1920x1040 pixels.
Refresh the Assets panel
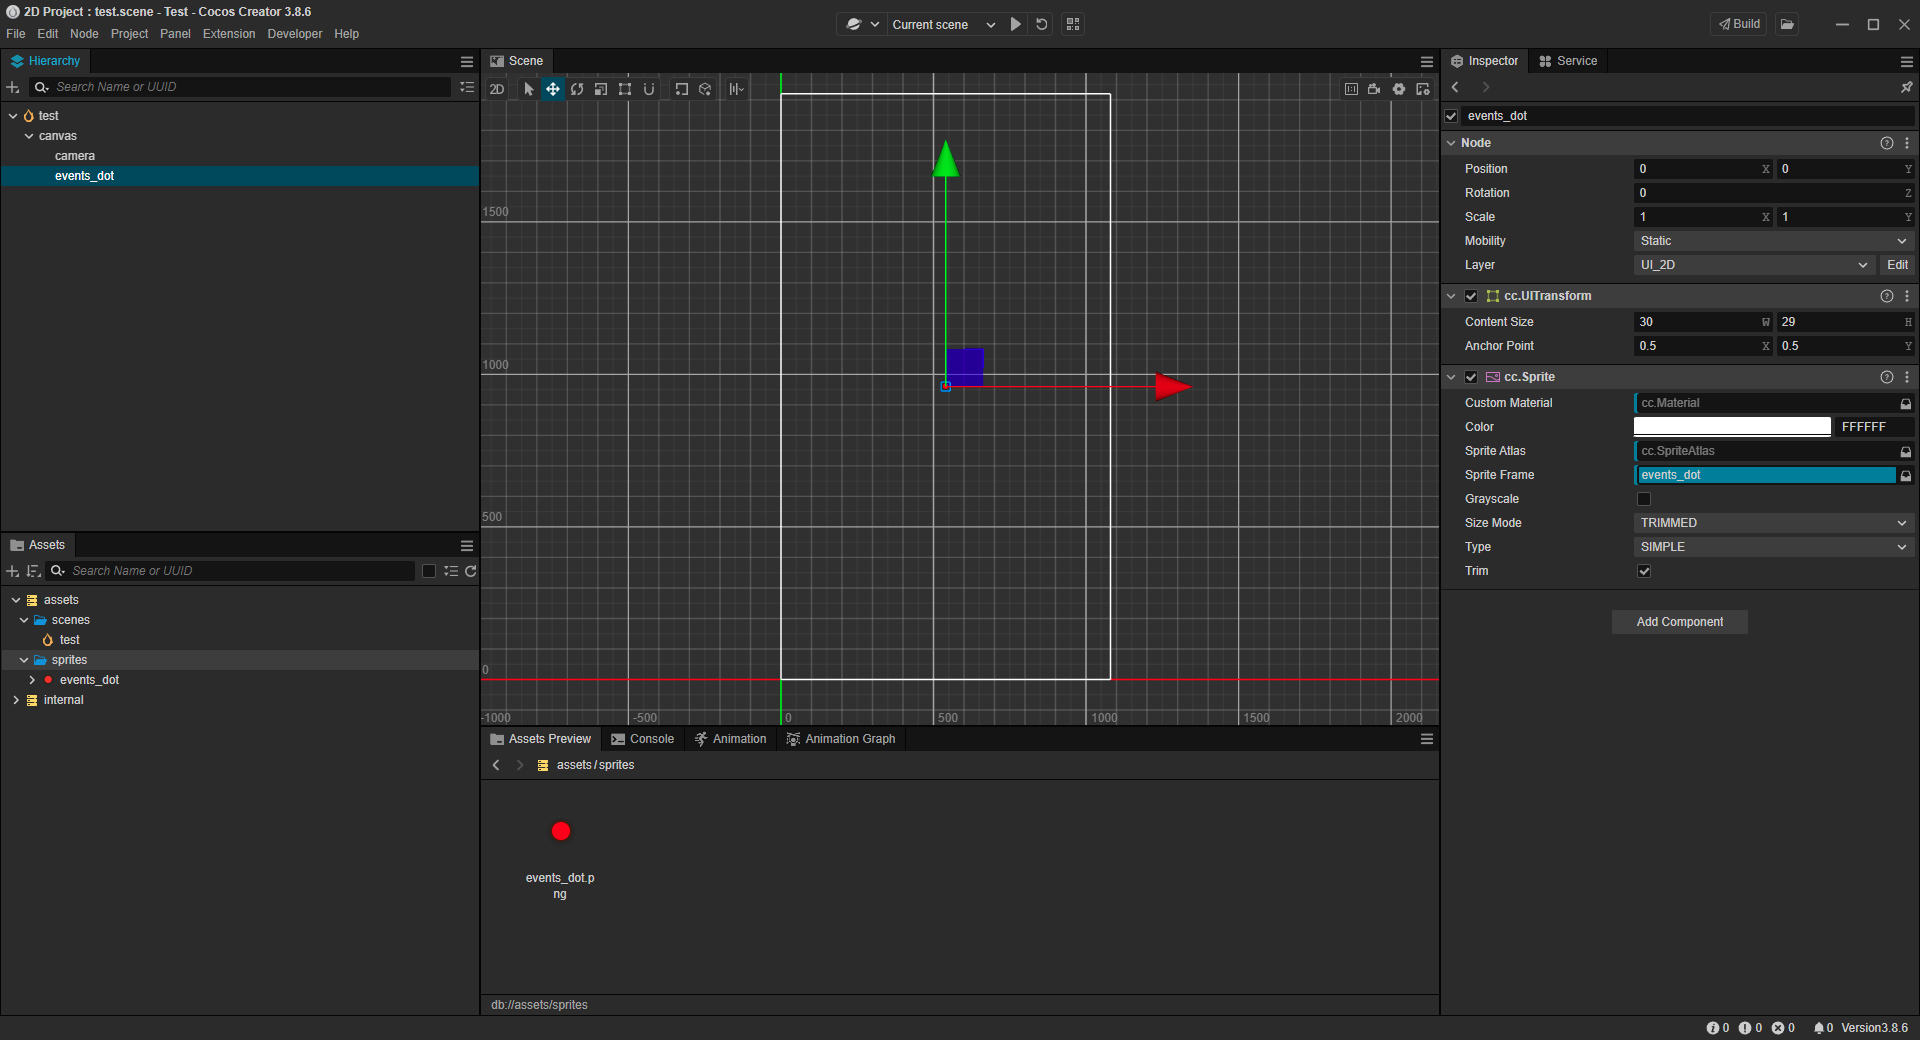tap(471, 571)
